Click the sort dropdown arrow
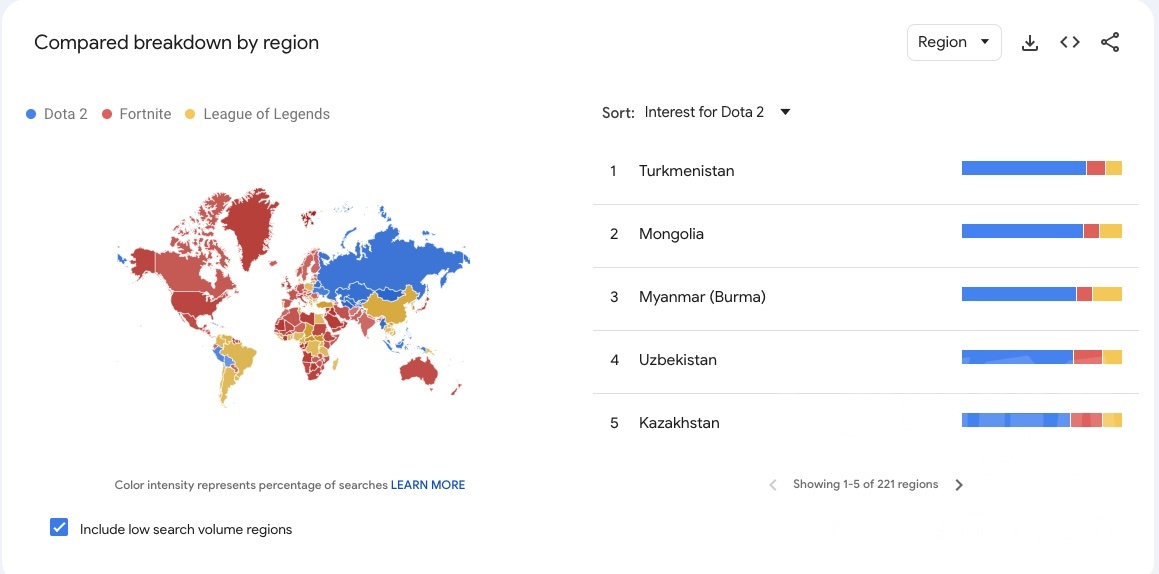This screenshot has width=1159, height=574. 785,112
